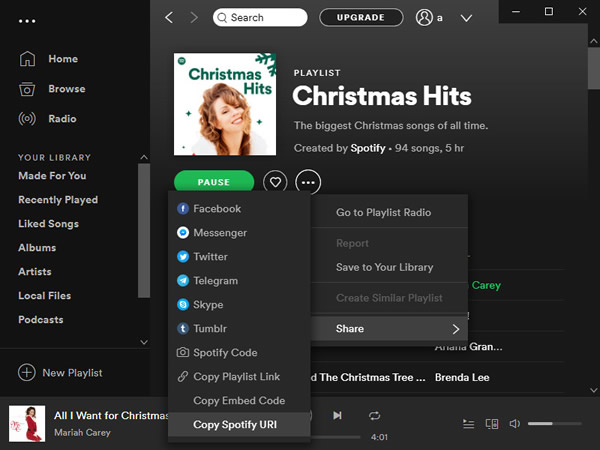The width and height of the screenshot is (600, 450).
Task: Create a New Playlist
Action: [x=60, y=373]
